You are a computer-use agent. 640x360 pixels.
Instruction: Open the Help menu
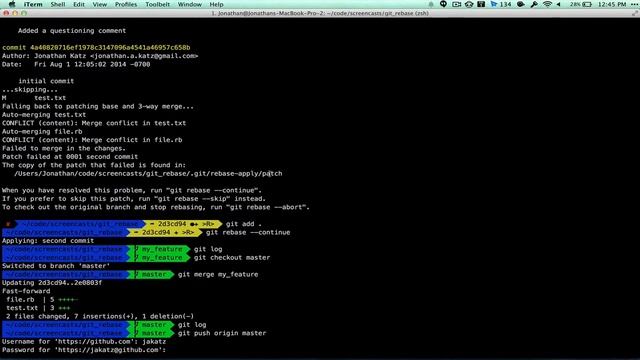216,4
